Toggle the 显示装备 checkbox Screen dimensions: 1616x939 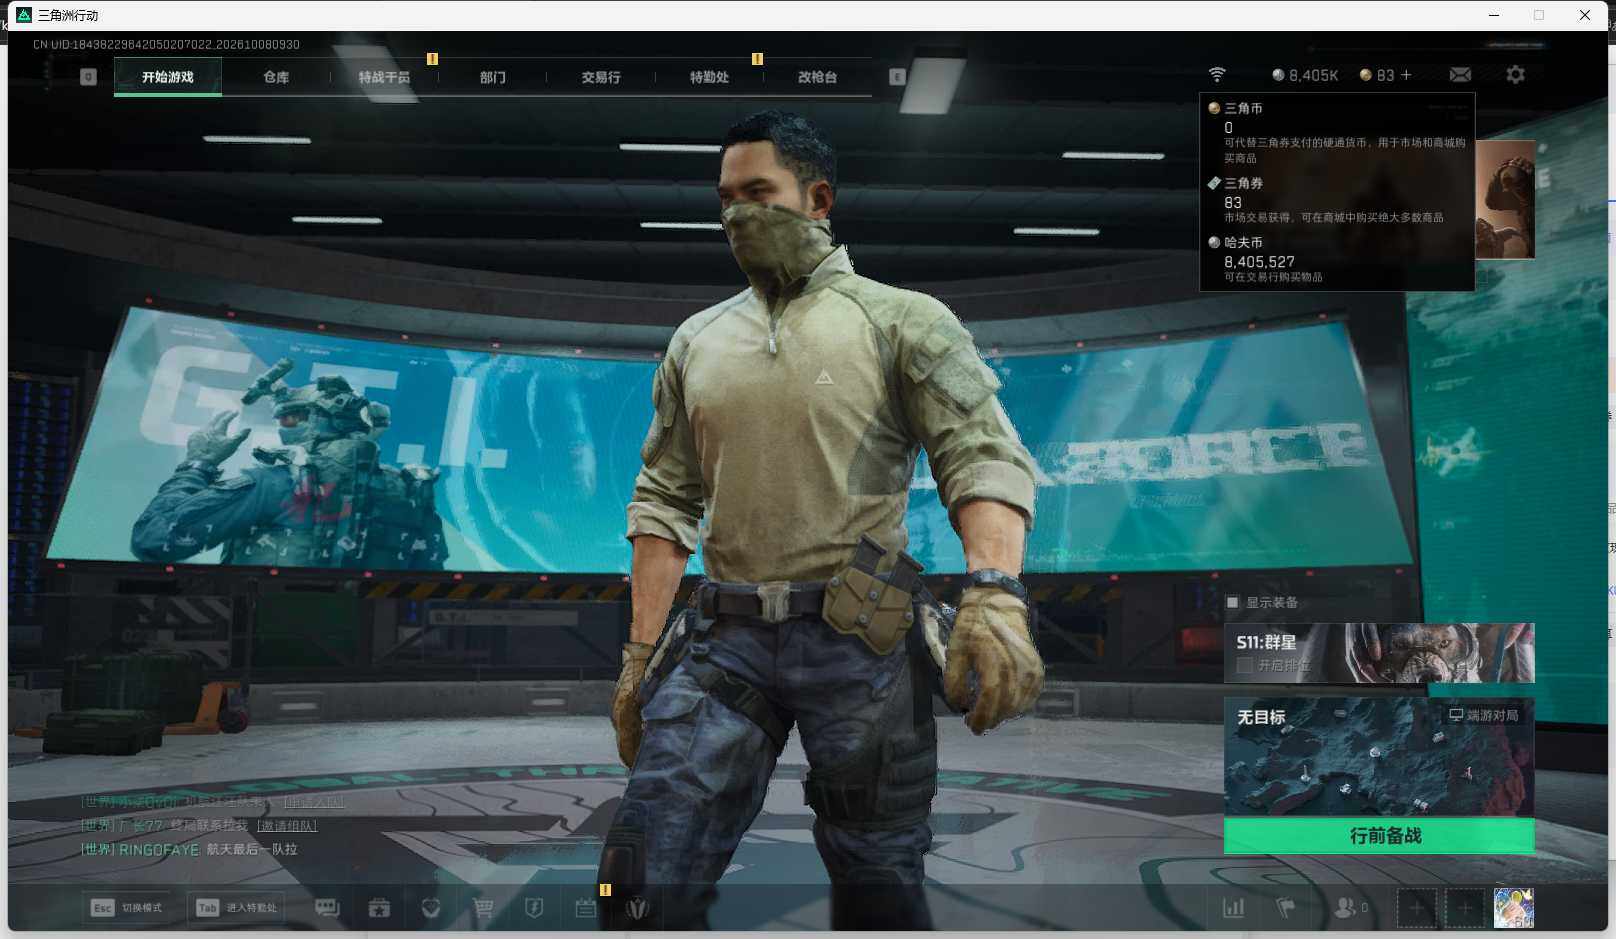[1232, 602]
